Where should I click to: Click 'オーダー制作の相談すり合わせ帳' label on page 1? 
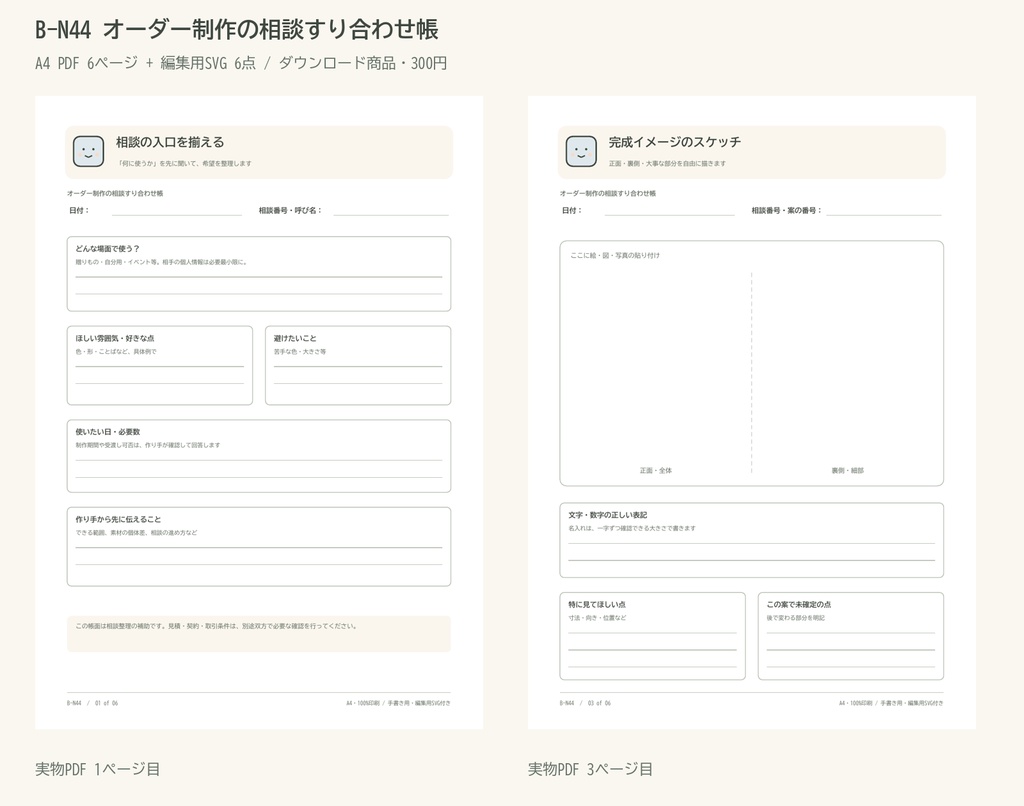pyautogui.click(x=115, y=193)
